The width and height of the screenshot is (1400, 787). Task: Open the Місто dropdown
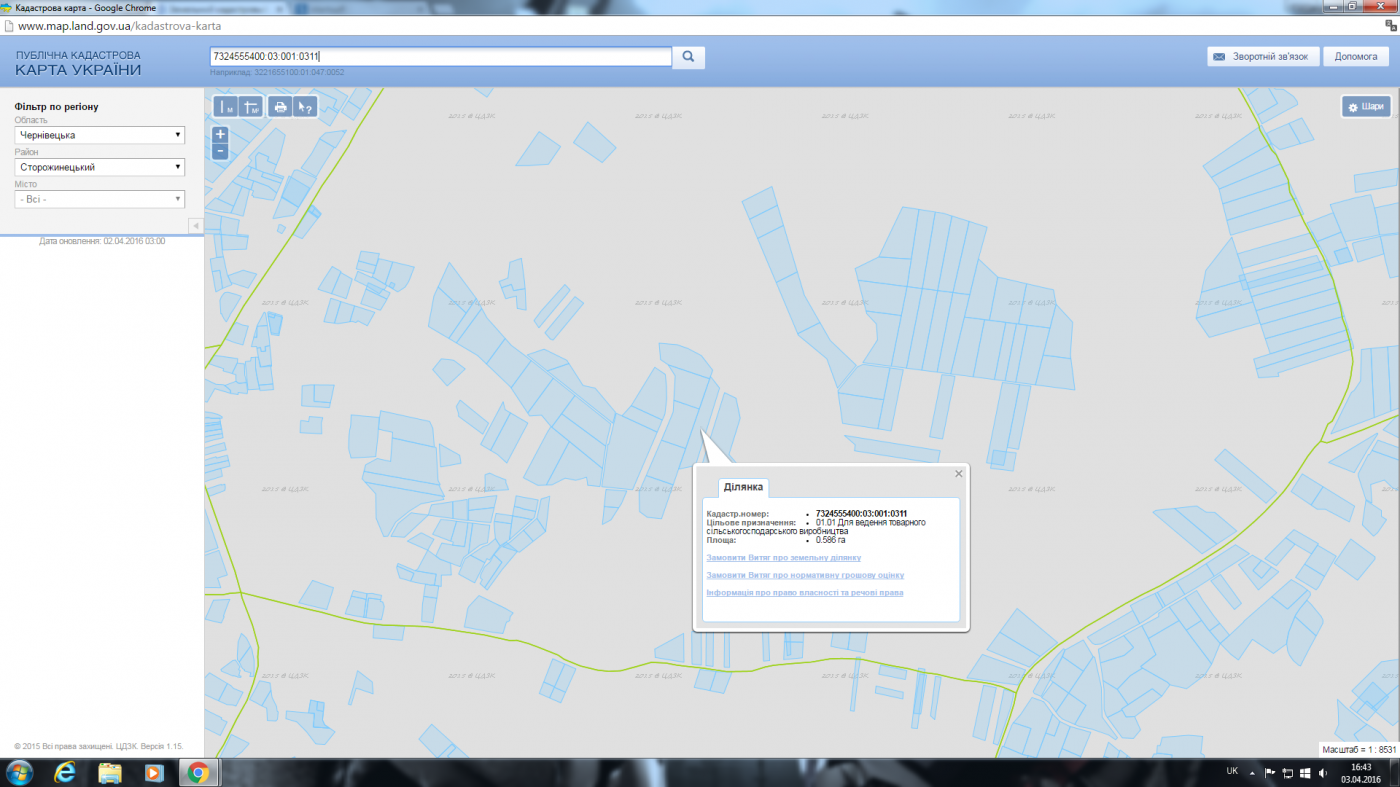(x=100, y=199)
